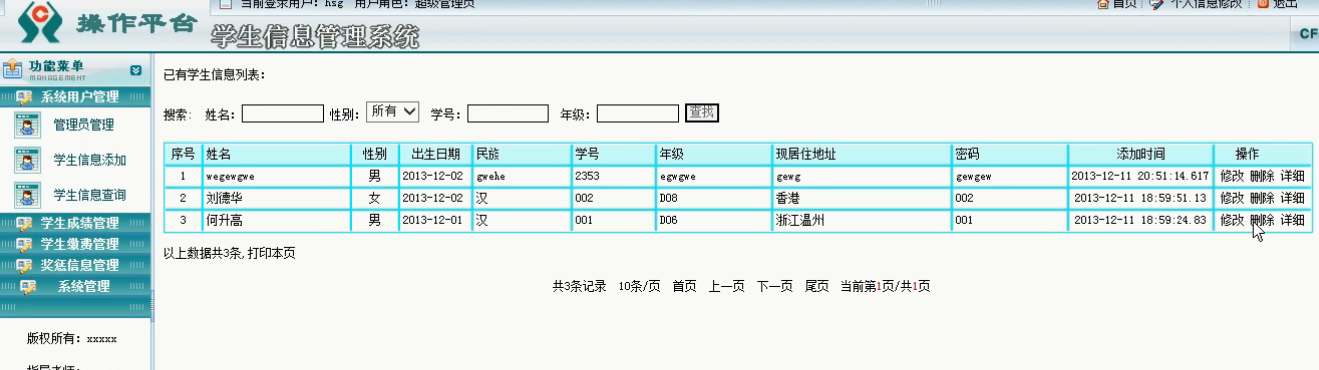Click 删除 for student 何升高
This screenshot has width=1319, height=370.
pyautogui.click(x=1262, y=220)
